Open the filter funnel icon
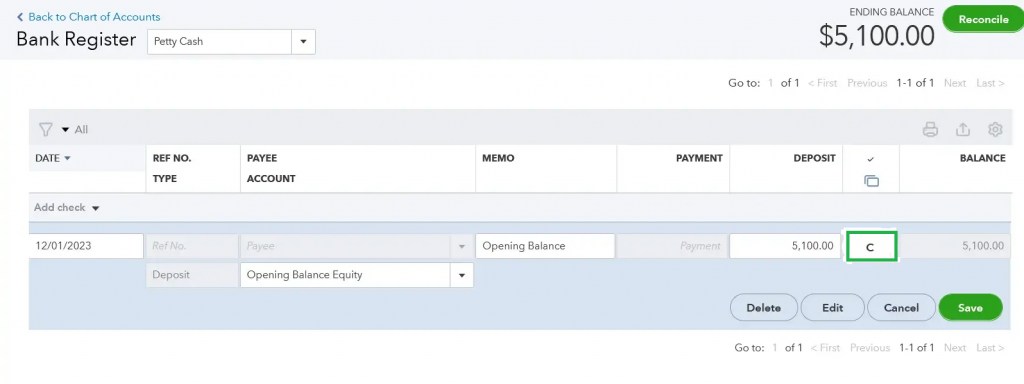The image size is (1024, 384). tap(45, 129)
